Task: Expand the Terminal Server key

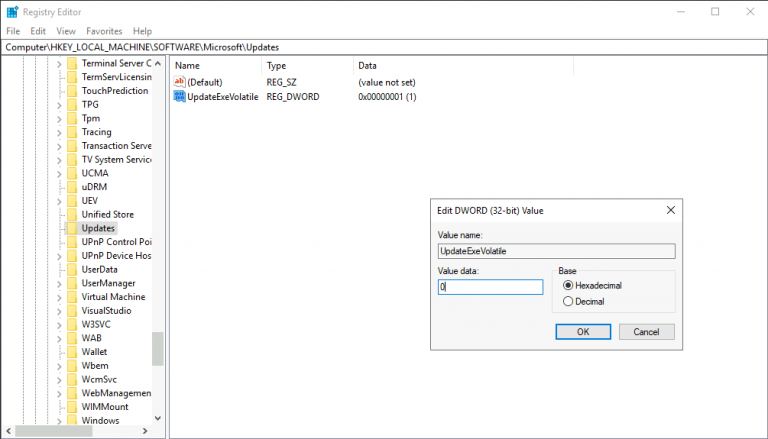Action: point(59,64)
